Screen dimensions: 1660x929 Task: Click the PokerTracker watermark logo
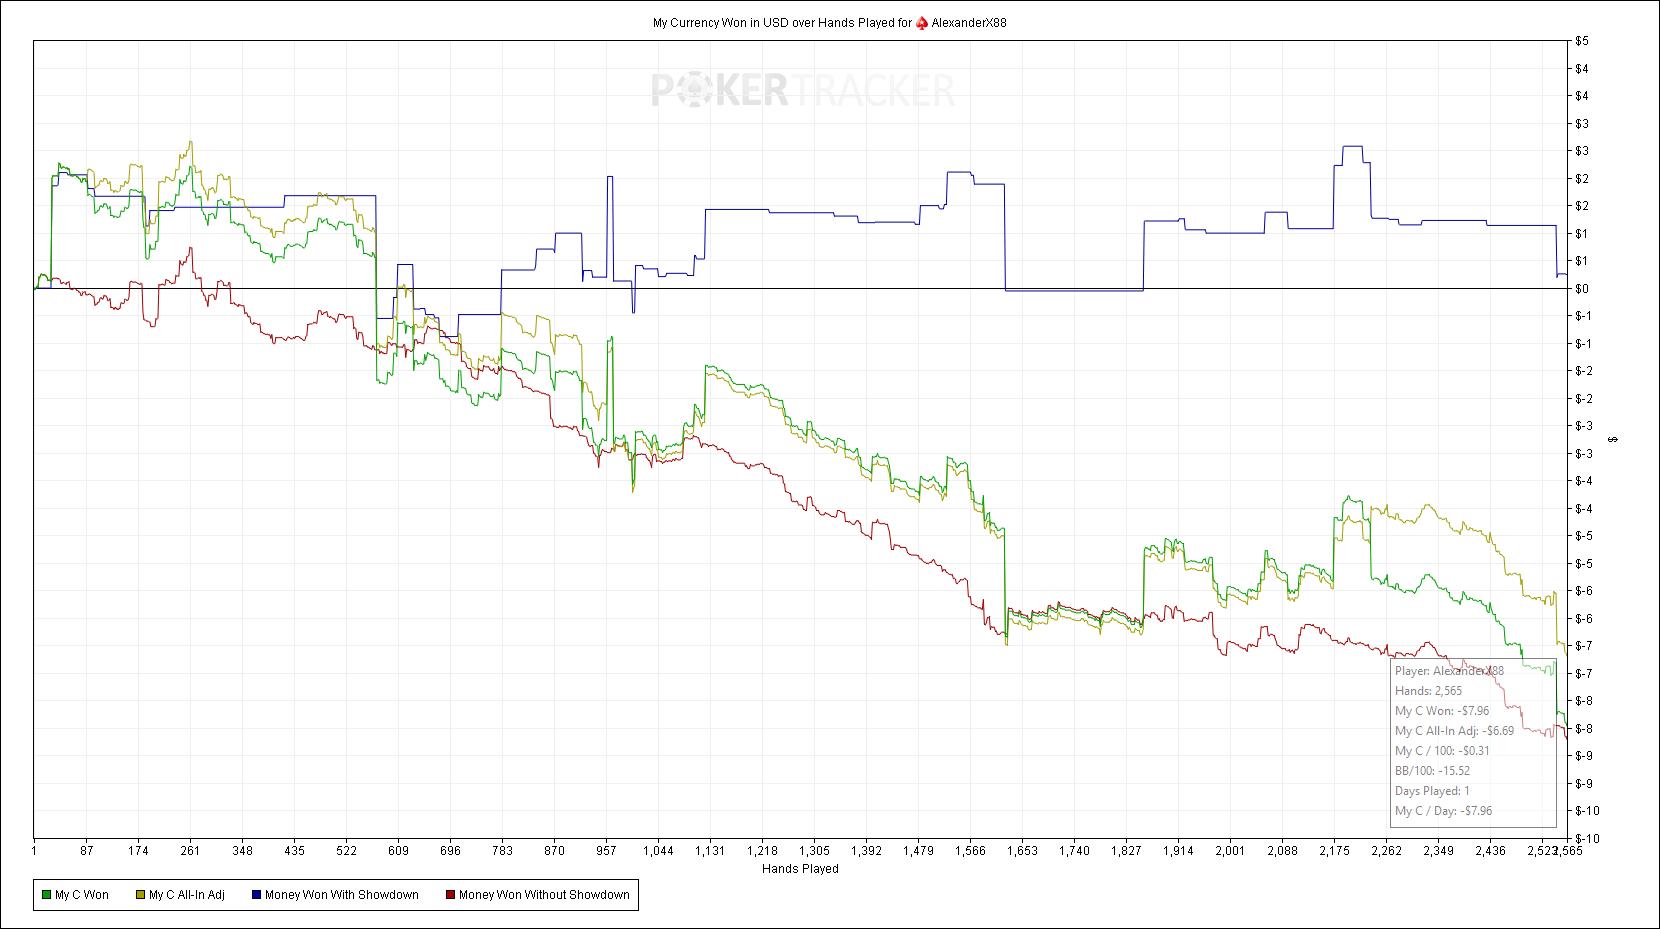click(803, 90)
